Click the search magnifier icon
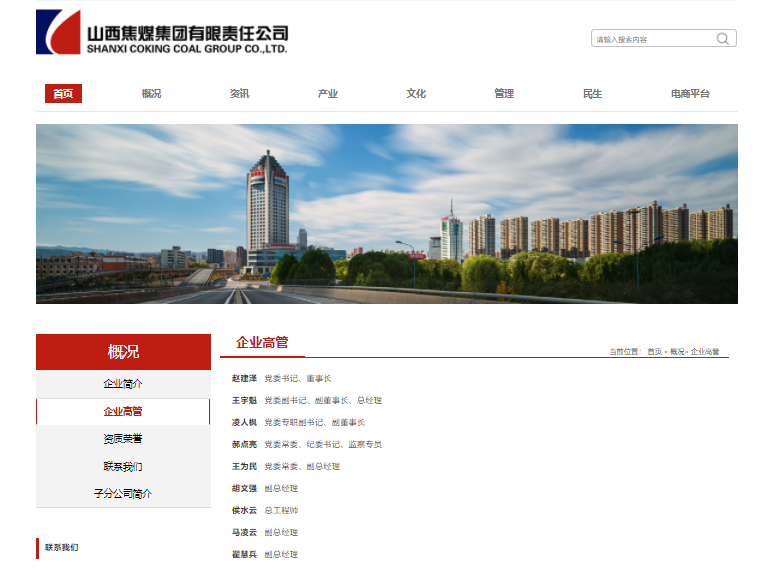The image size is (769, 570). pyautogui.click(x=722, y=39)
